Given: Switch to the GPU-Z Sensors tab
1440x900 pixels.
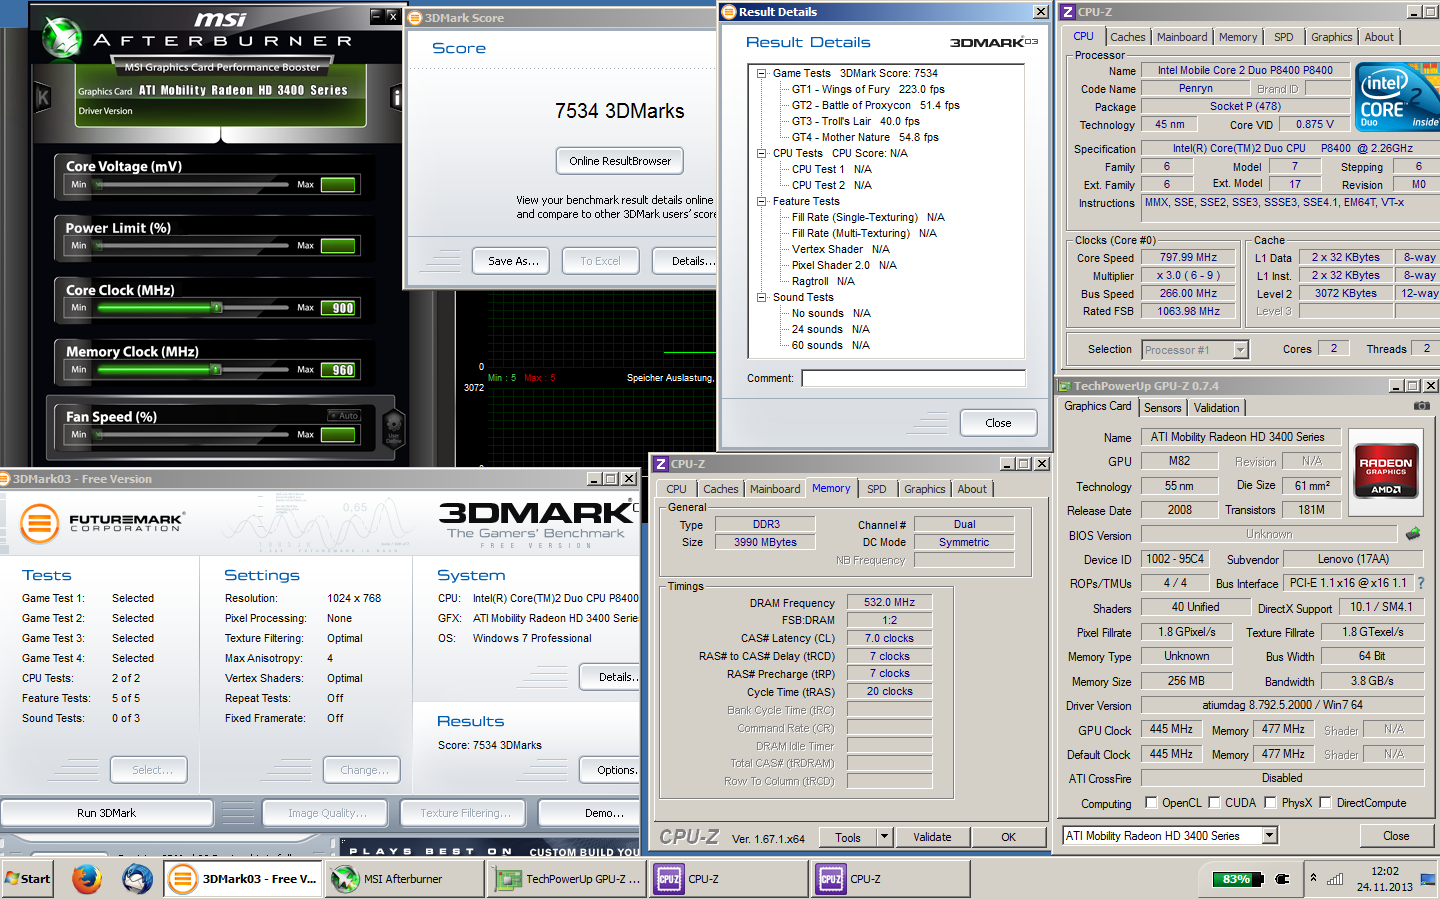Looking at the screenshot, I should tap(1163, 408).
